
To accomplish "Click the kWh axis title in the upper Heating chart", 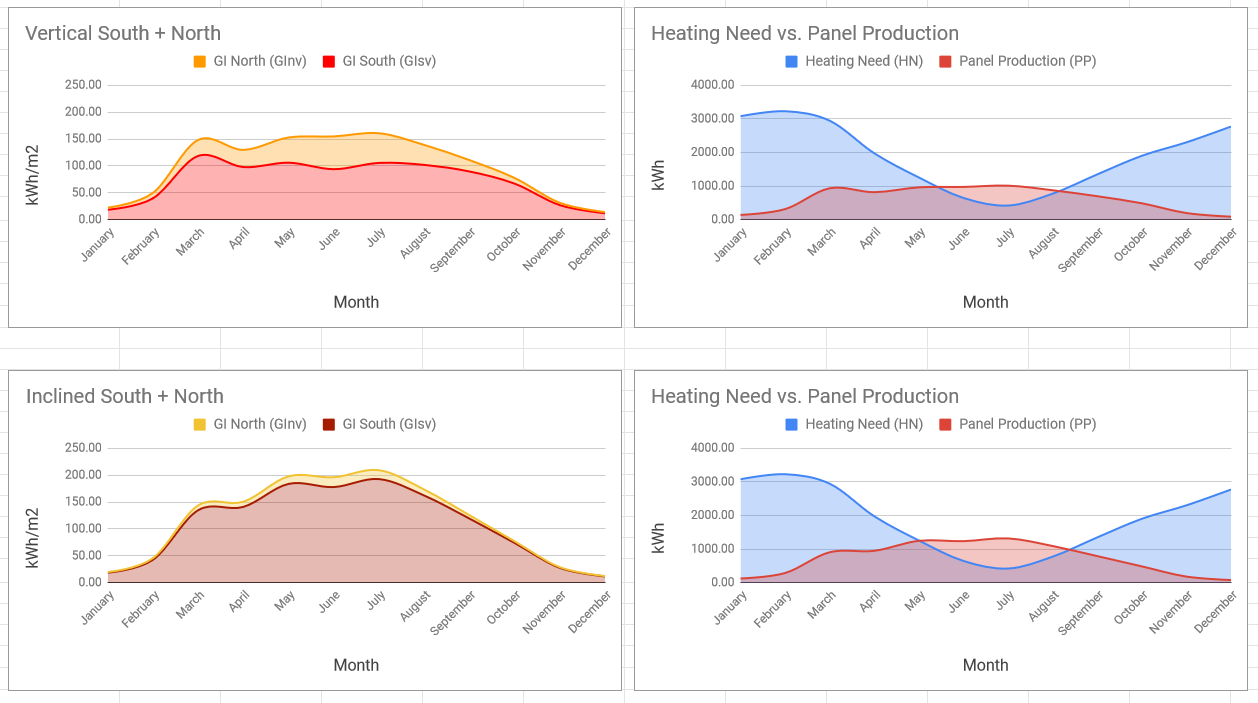I will click(658, 175).
